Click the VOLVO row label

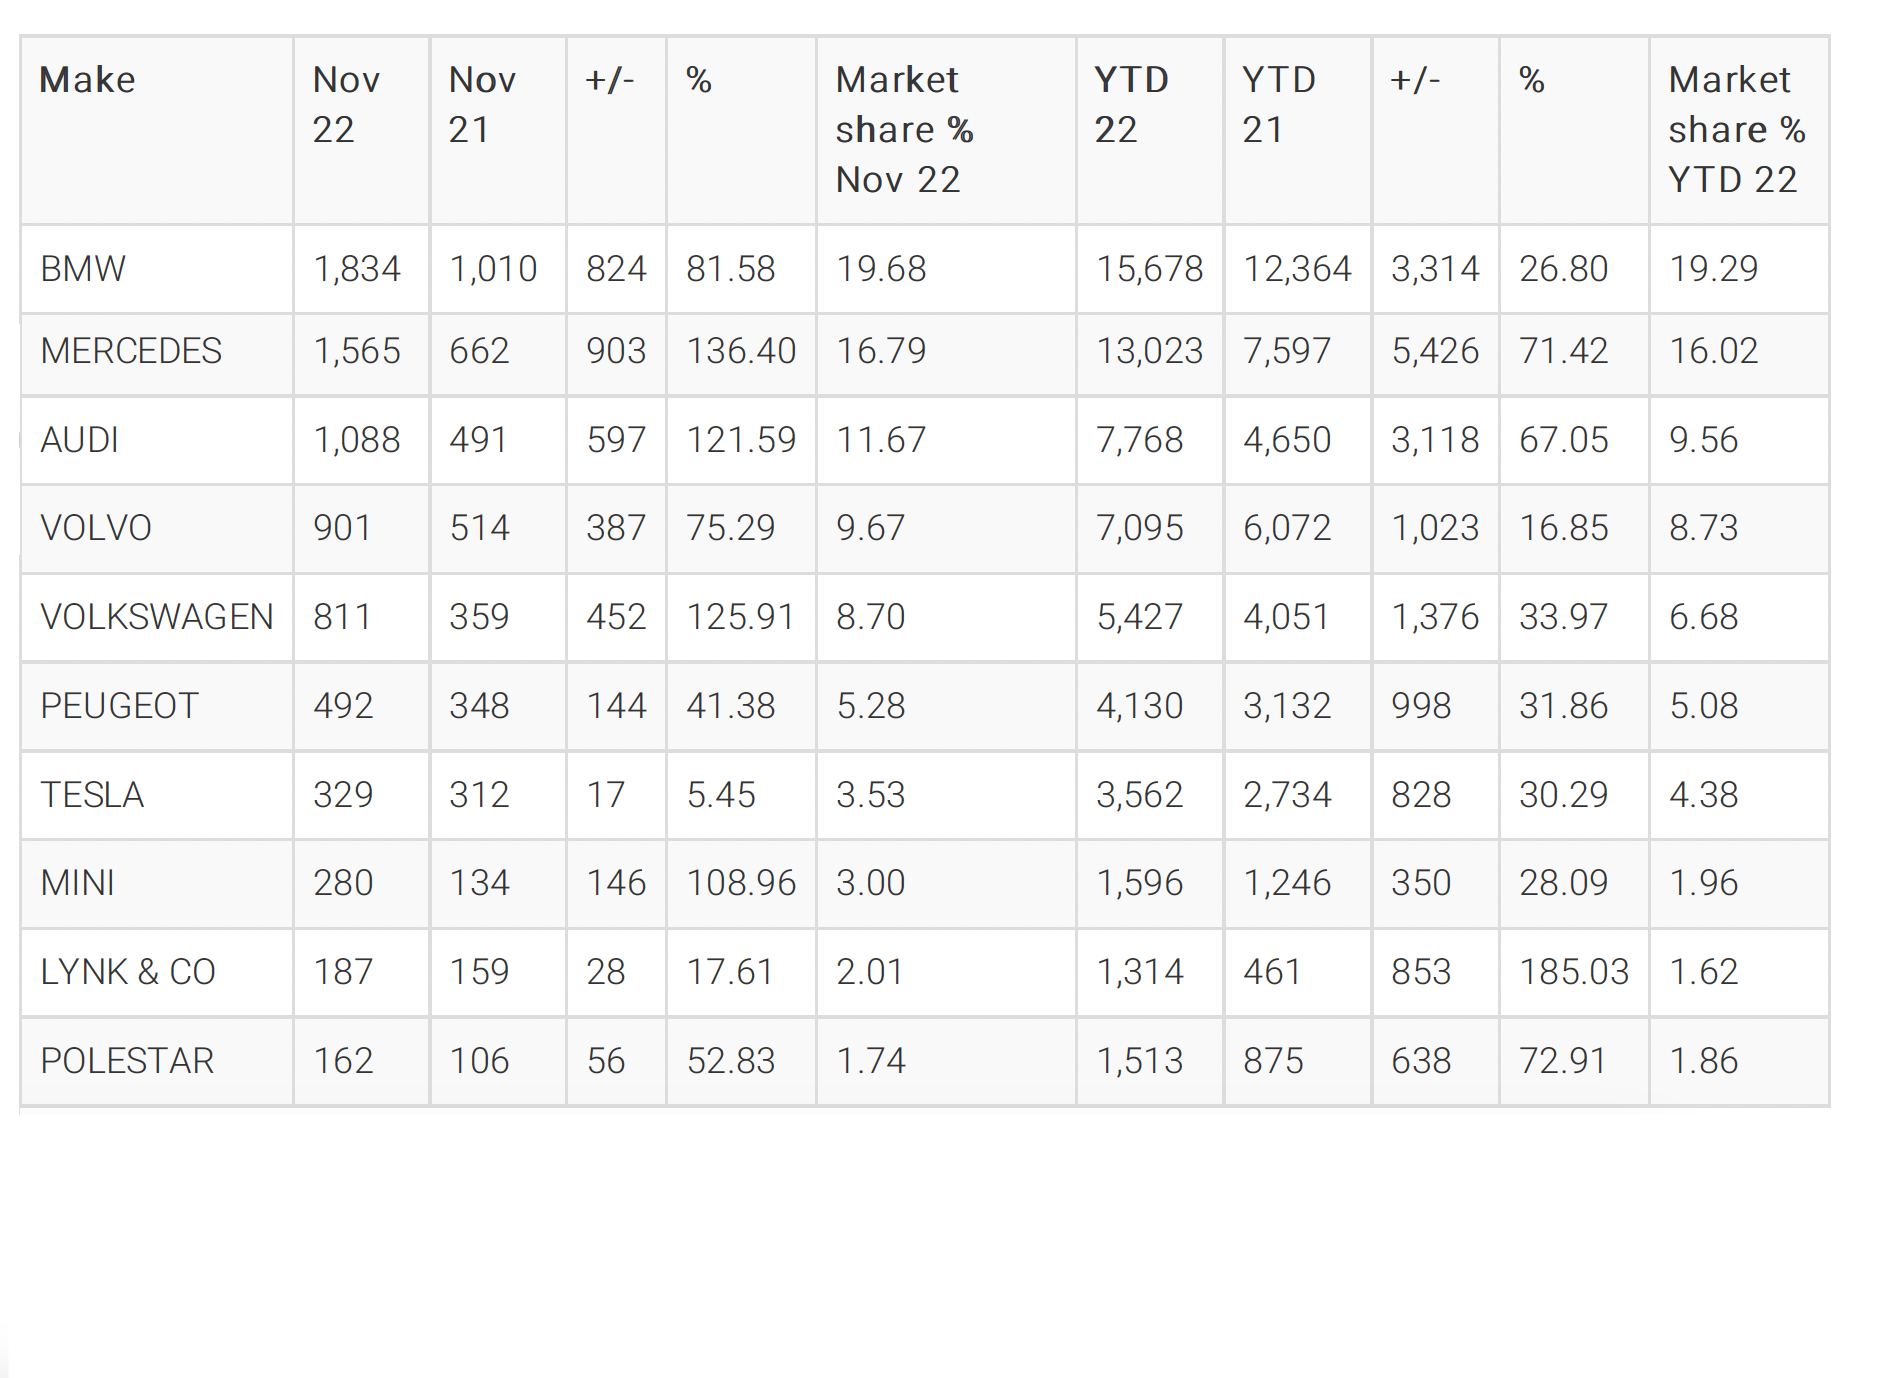point(96,528)
